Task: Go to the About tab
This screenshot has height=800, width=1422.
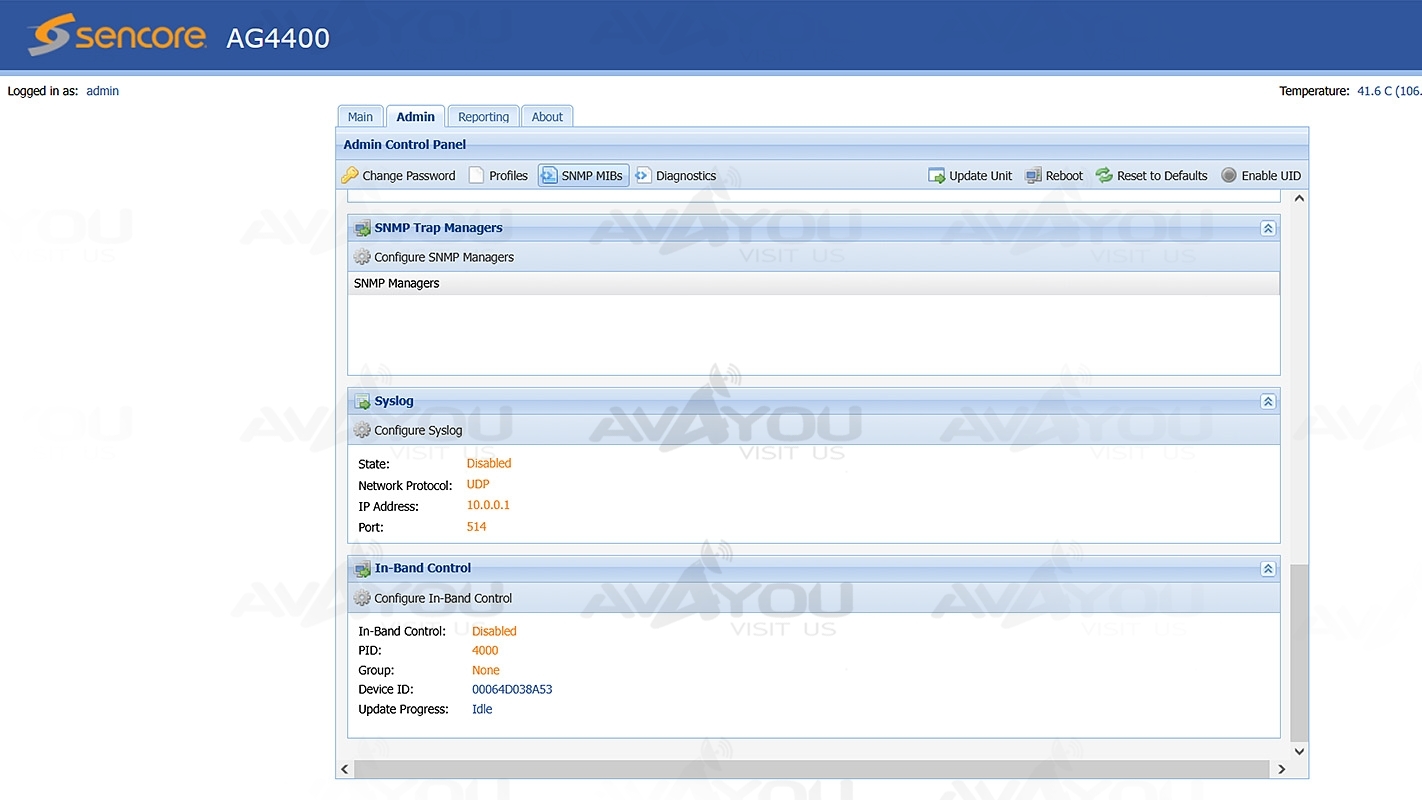Action: [x=547, y=117]
